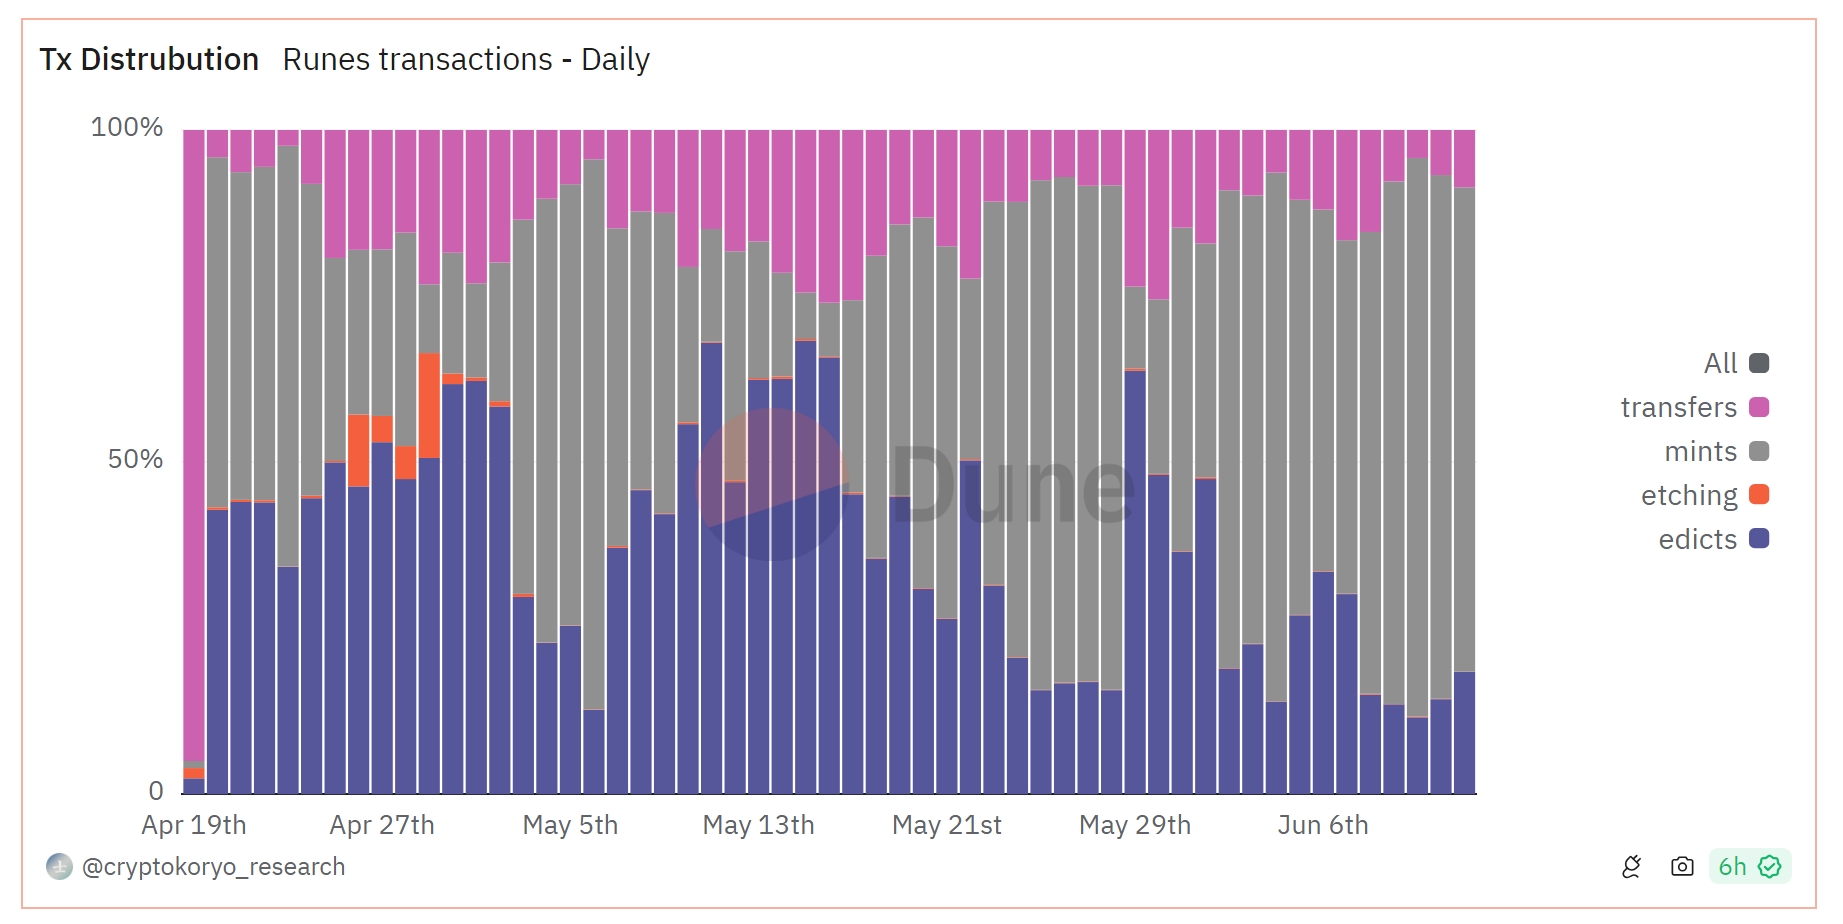The image size is (1843, 924).
Task: Open the @cryptokoryo_research author link
Action: (x=213, y=867)
